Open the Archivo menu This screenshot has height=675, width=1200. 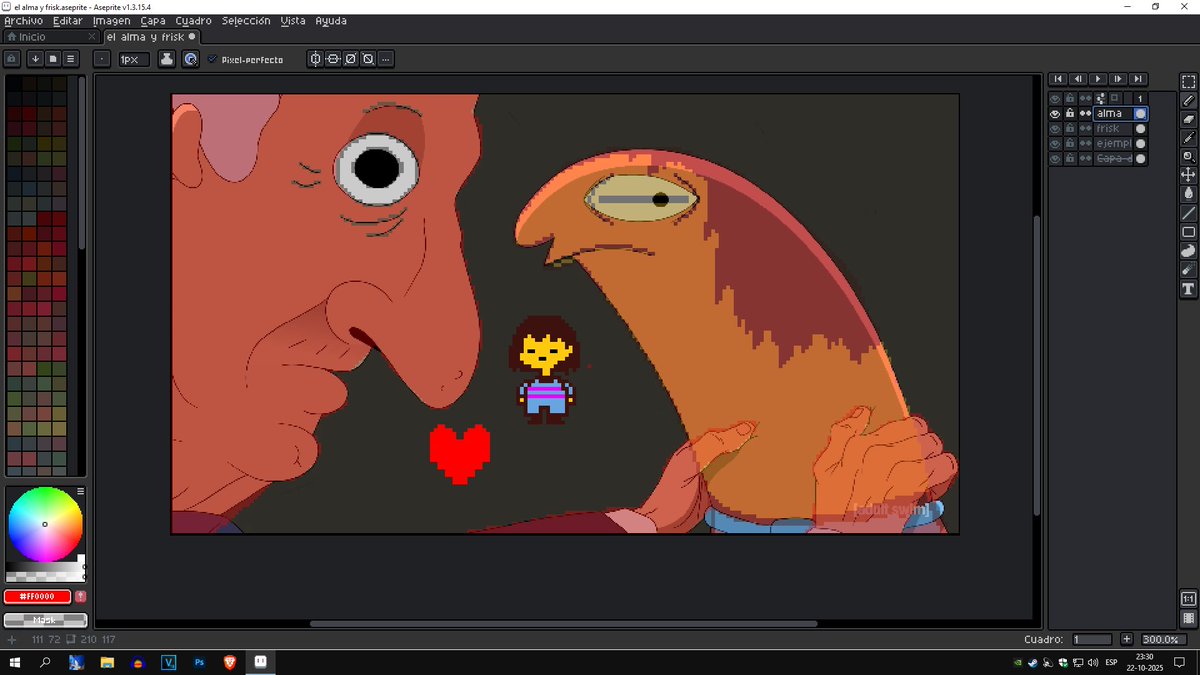click(24, 21)
